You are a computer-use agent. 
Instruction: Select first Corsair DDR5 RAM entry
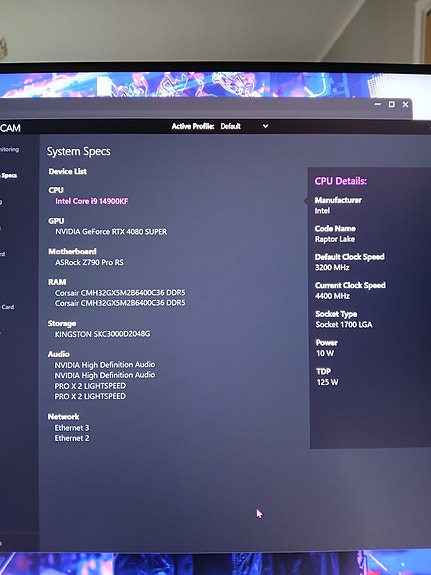pos(120,293)
